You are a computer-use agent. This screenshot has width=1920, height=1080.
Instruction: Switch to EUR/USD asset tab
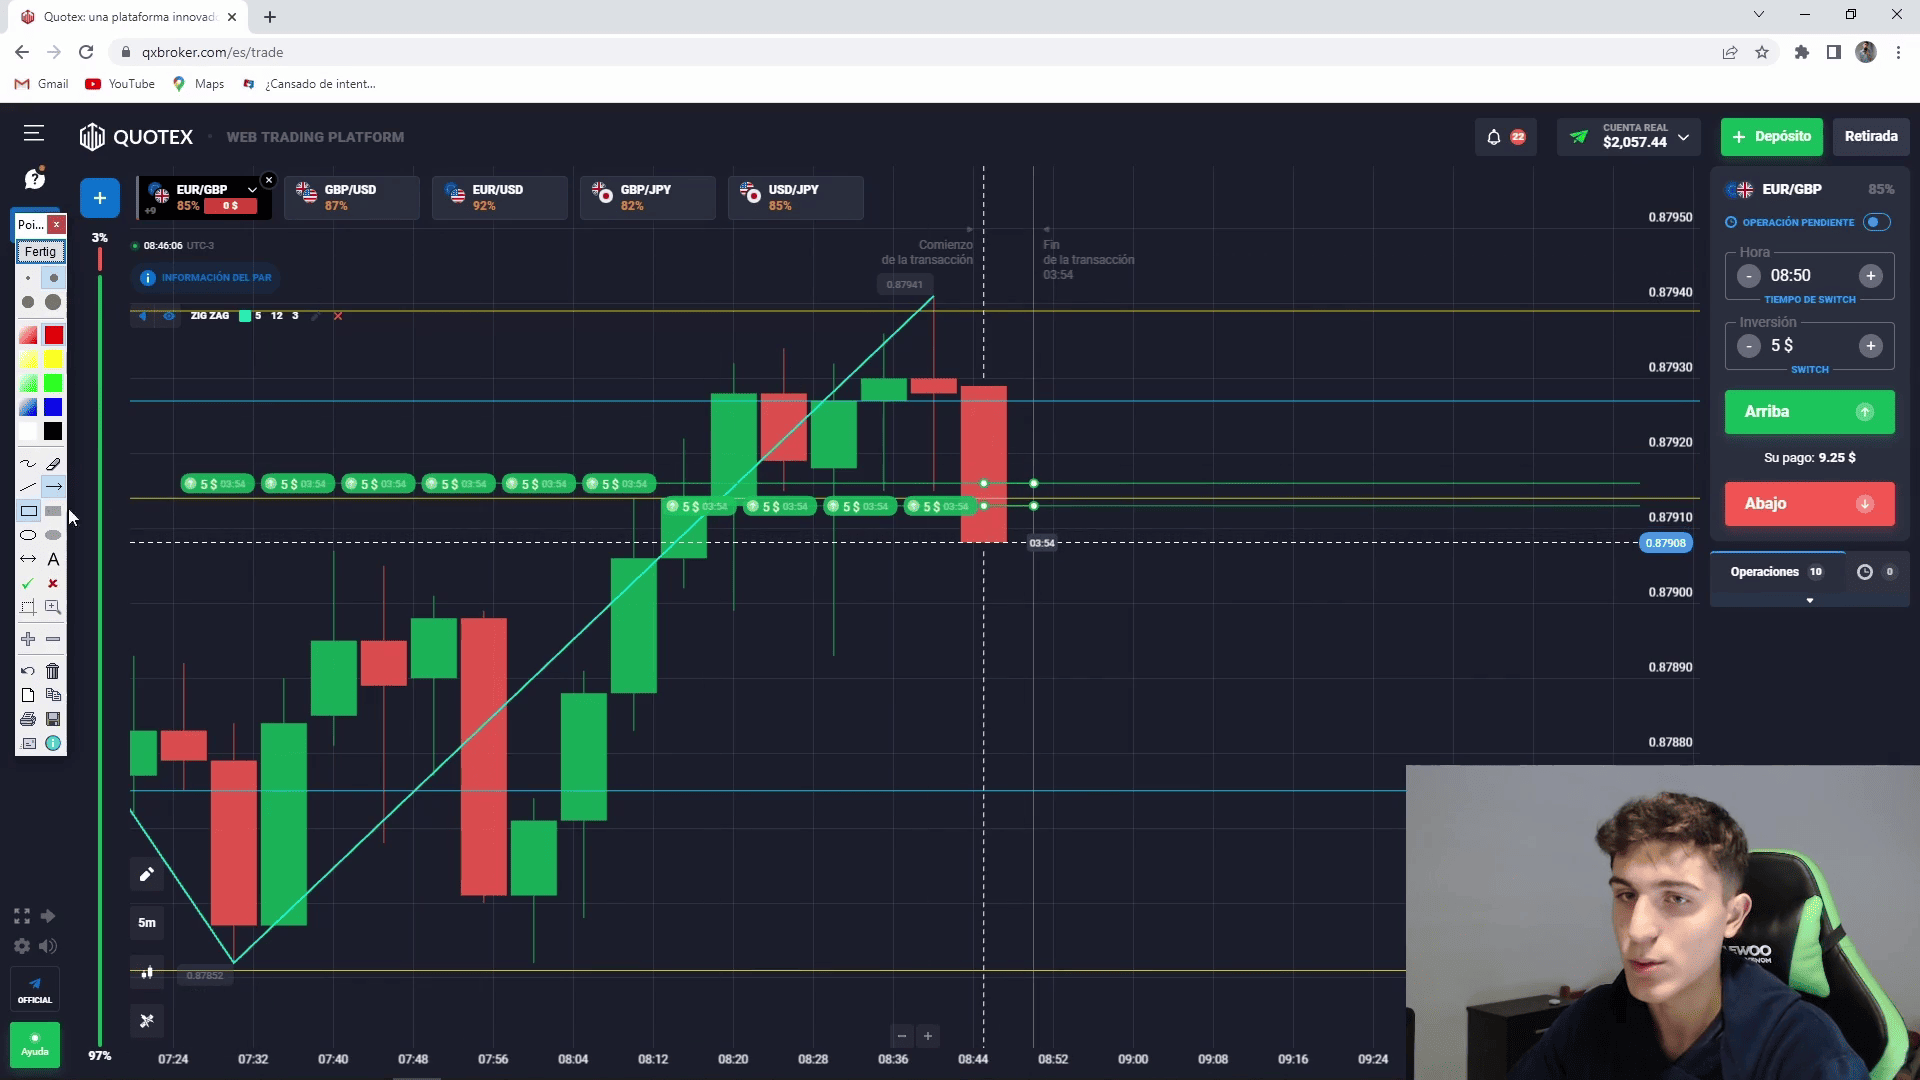pyautogui.click(x=500, y=197)
